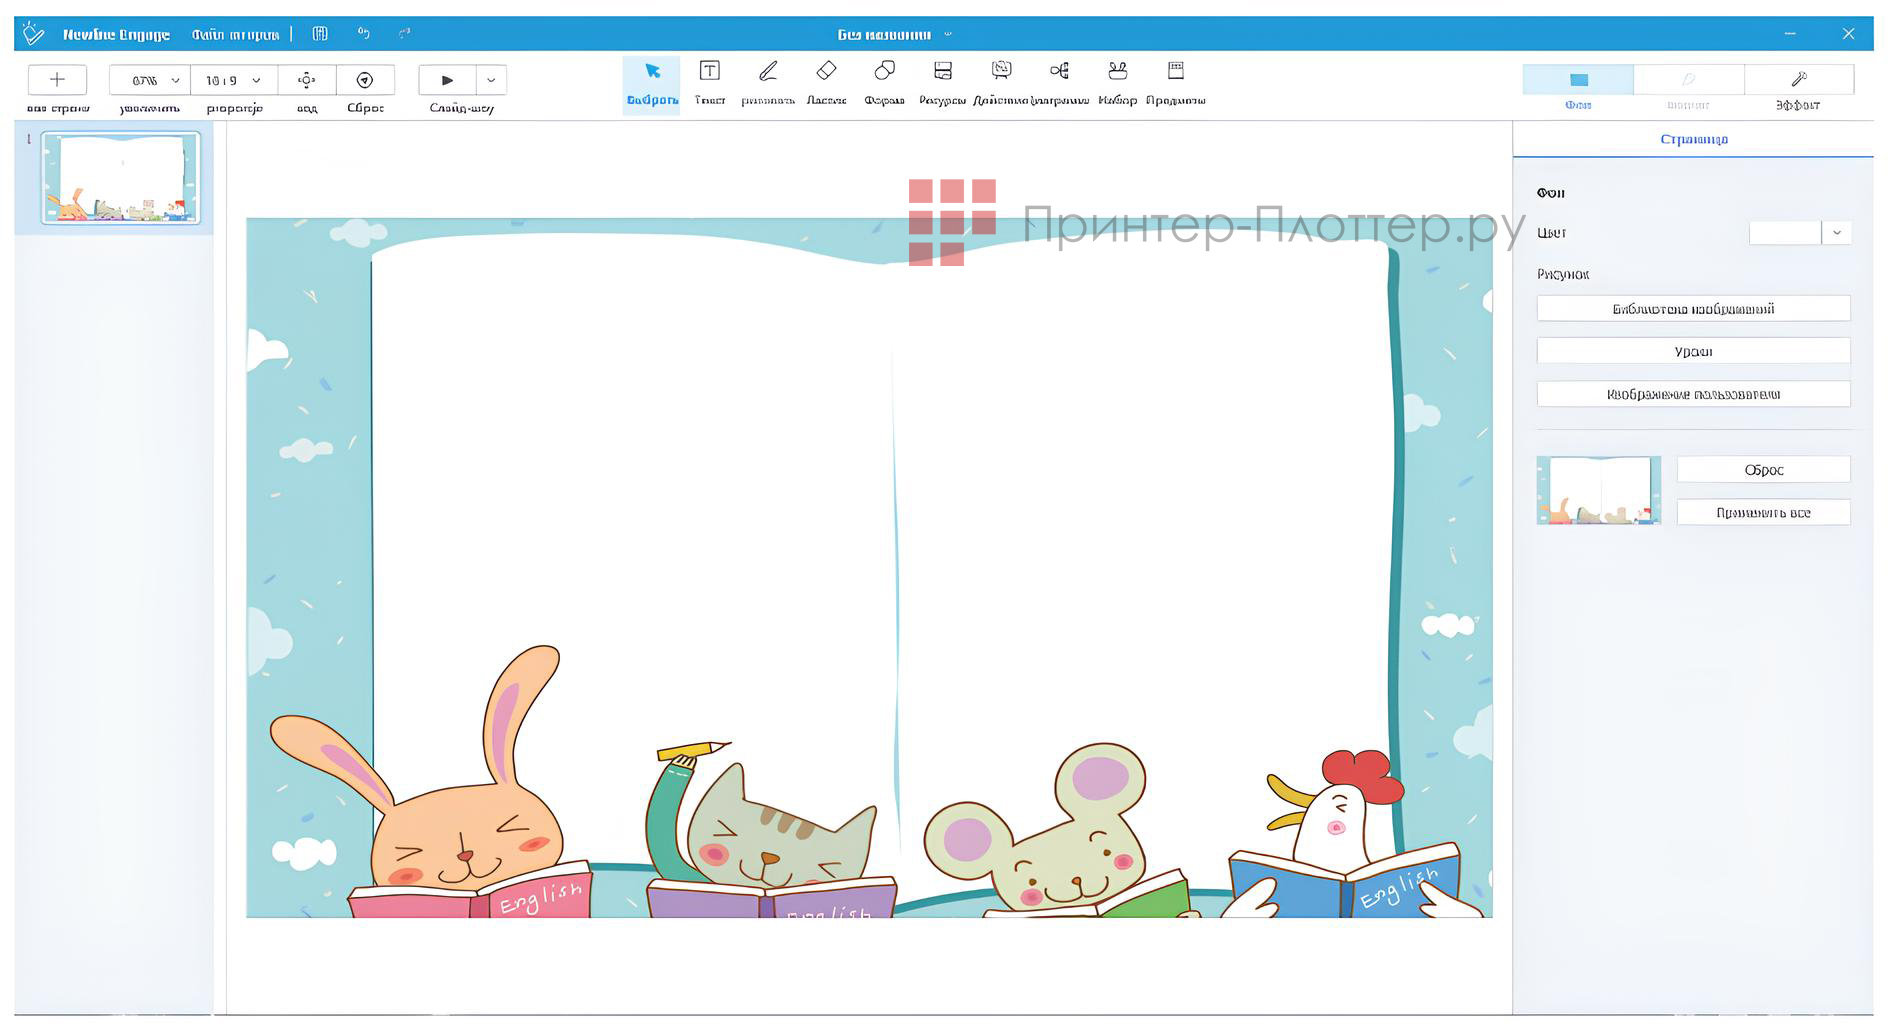Screen dimensions: 1888x1024
Task: Activate the Eraser tool
Action: coord(826,72)
